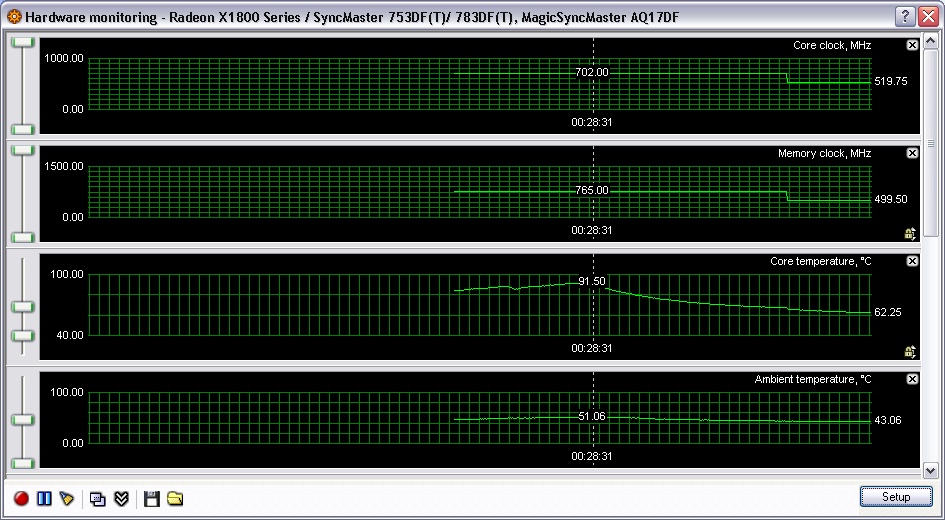945x520 pixels.
Task: Click the 'Core clock, MHz' graph label
Action: (x=832, y=45)
